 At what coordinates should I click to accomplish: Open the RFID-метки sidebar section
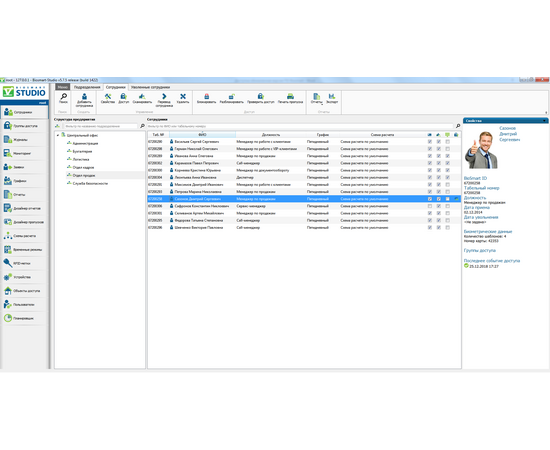pos(24,263)
